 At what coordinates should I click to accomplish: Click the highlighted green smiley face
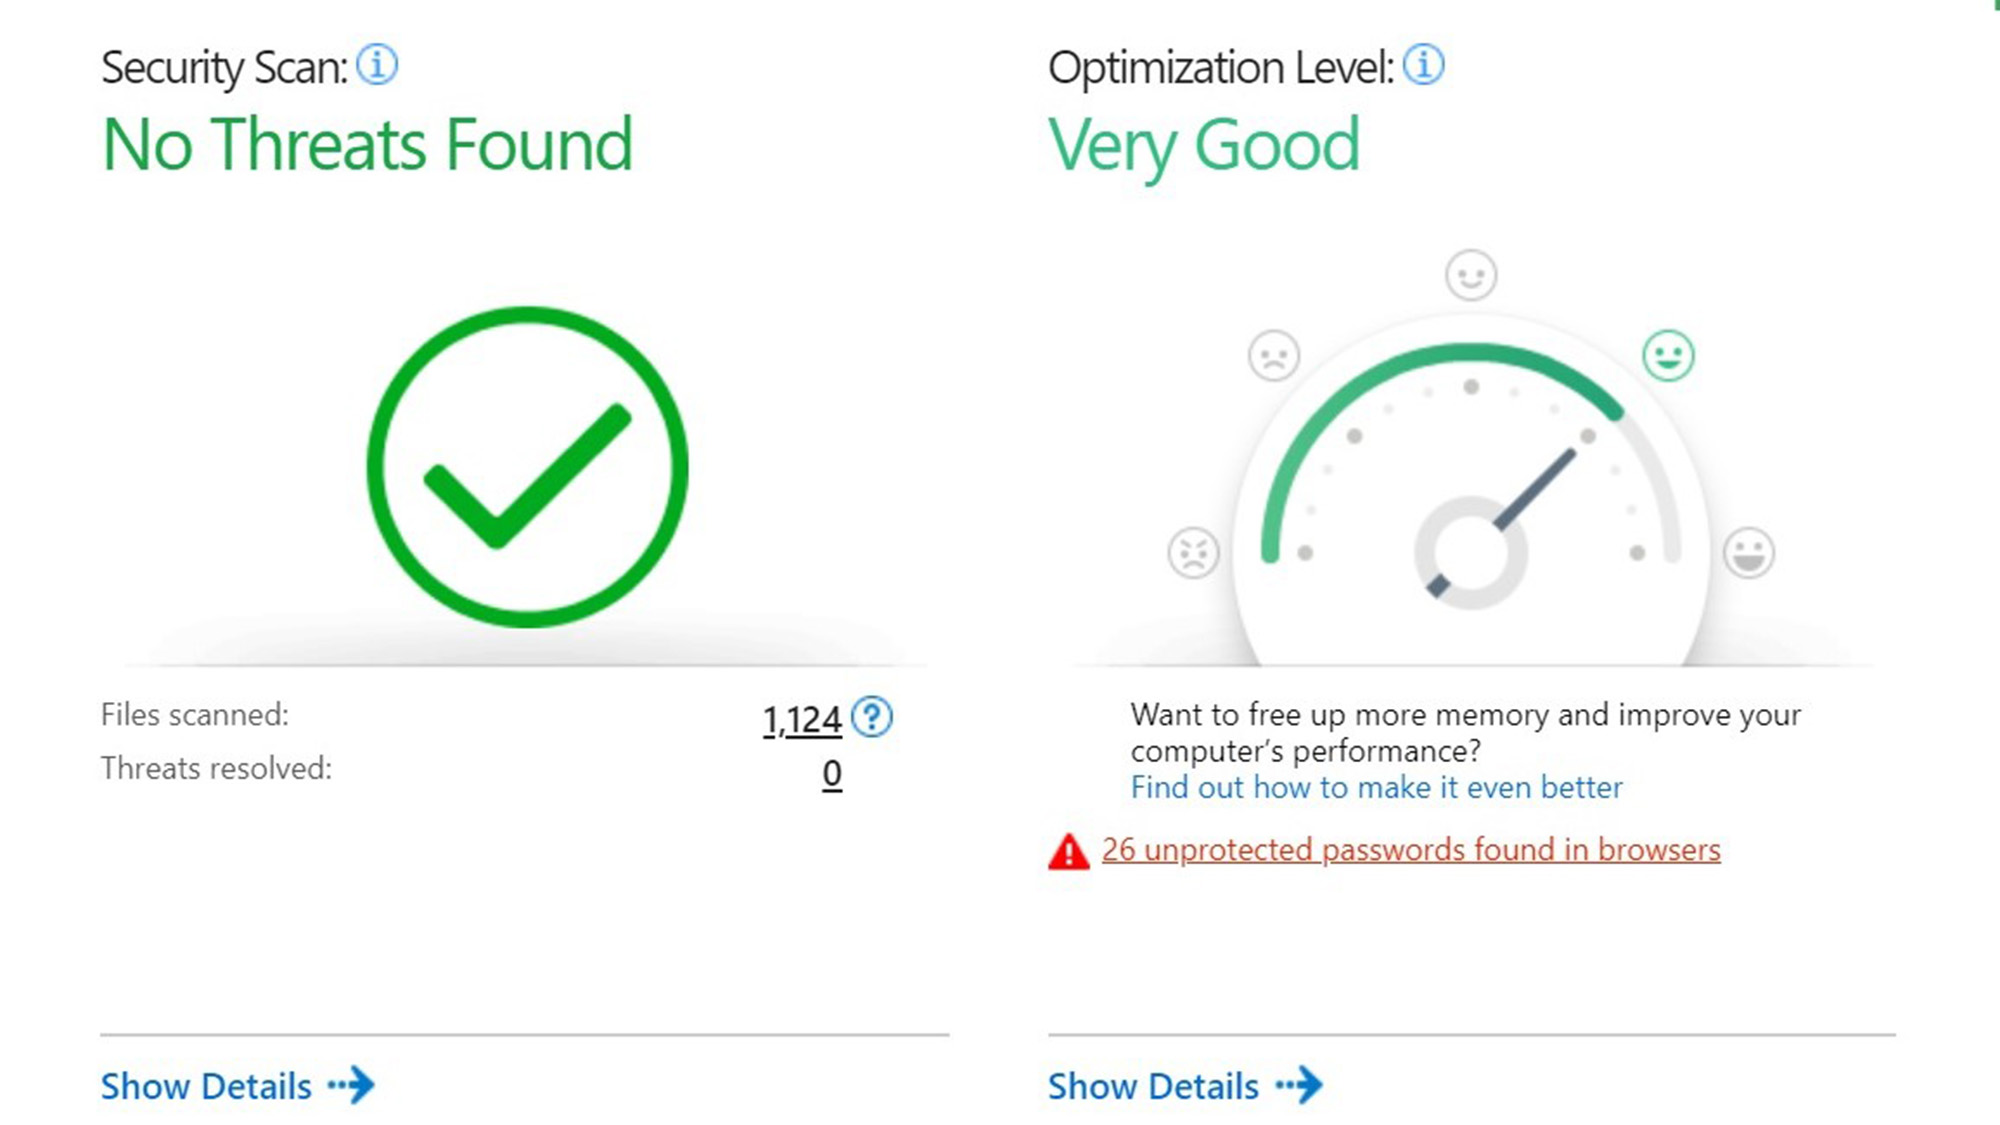pyautogui.click(x=1668, y=356)
